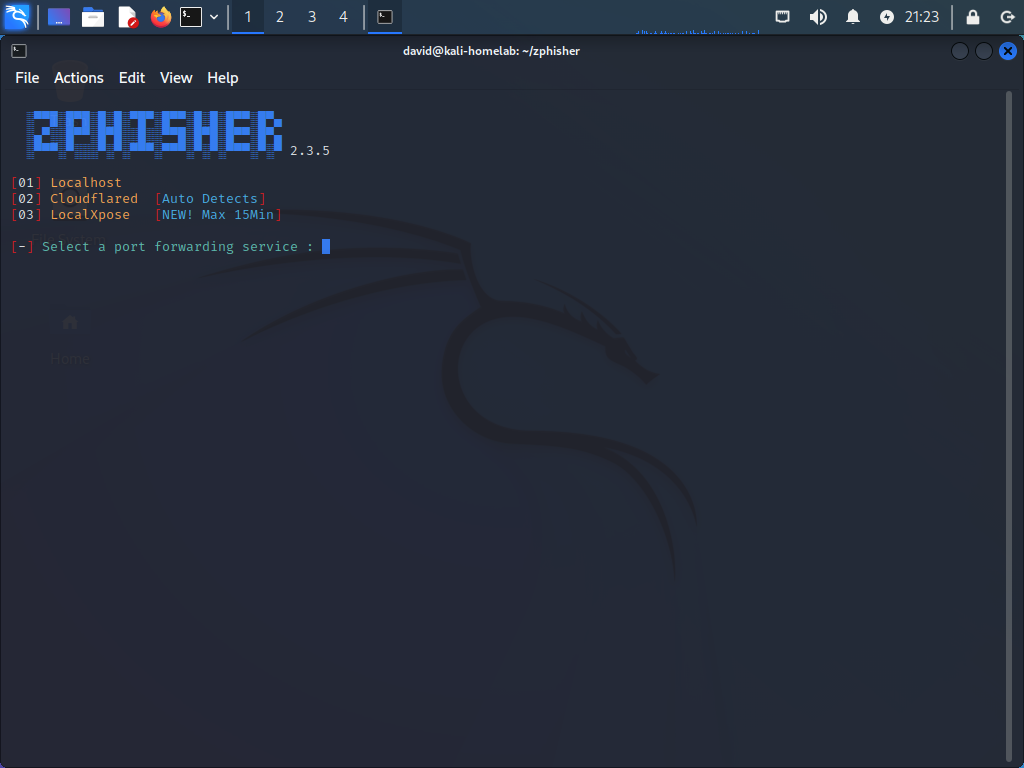1024x768 pixels.
Task: Open the View menu
Action: [x=176, y=78]
